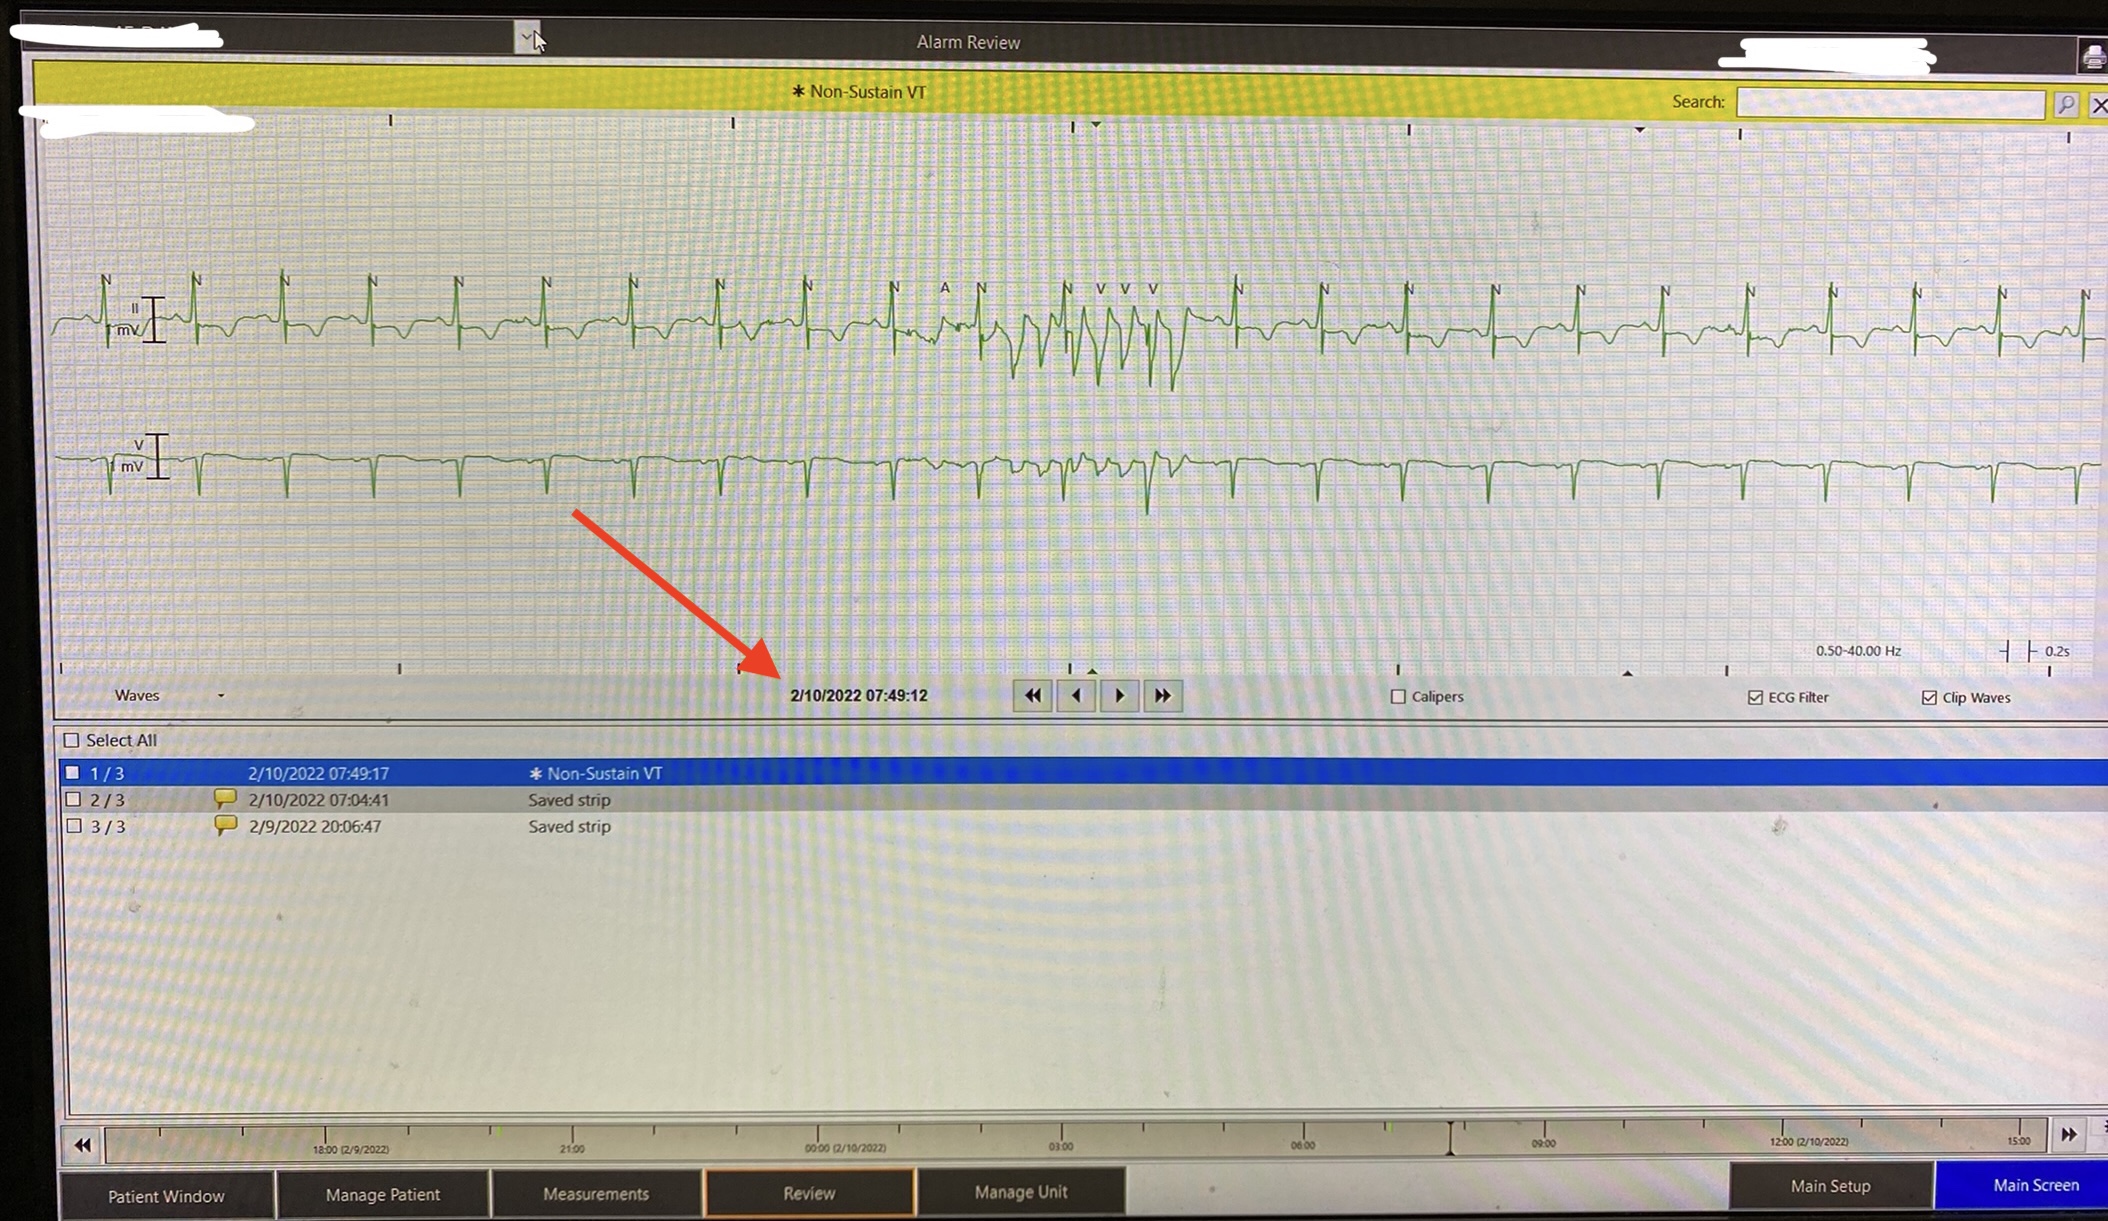The width and height of the screenshot is (2108, 1221).
Task: Click the fast forward double-arrow playback button
Action: 1162,695
